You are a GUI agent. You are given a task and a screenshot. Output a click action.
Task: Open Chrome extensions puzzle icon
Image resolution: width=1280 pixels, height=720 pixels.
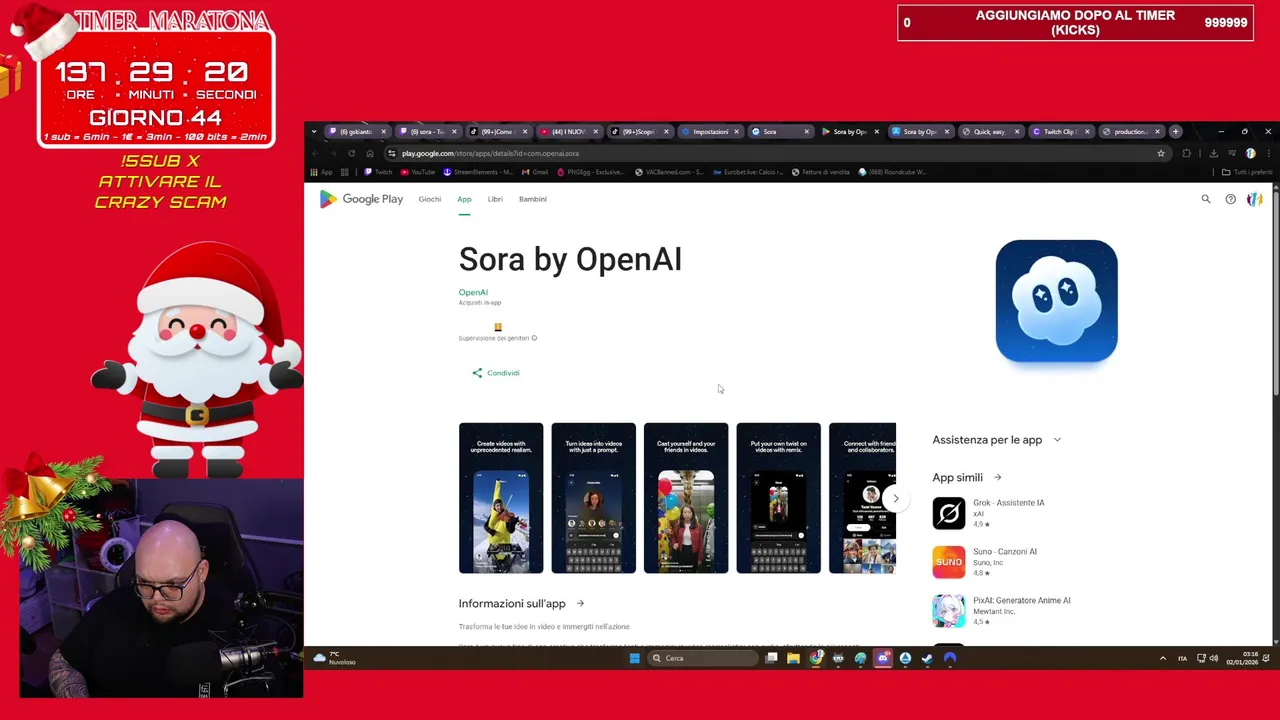pos(1187,153)
